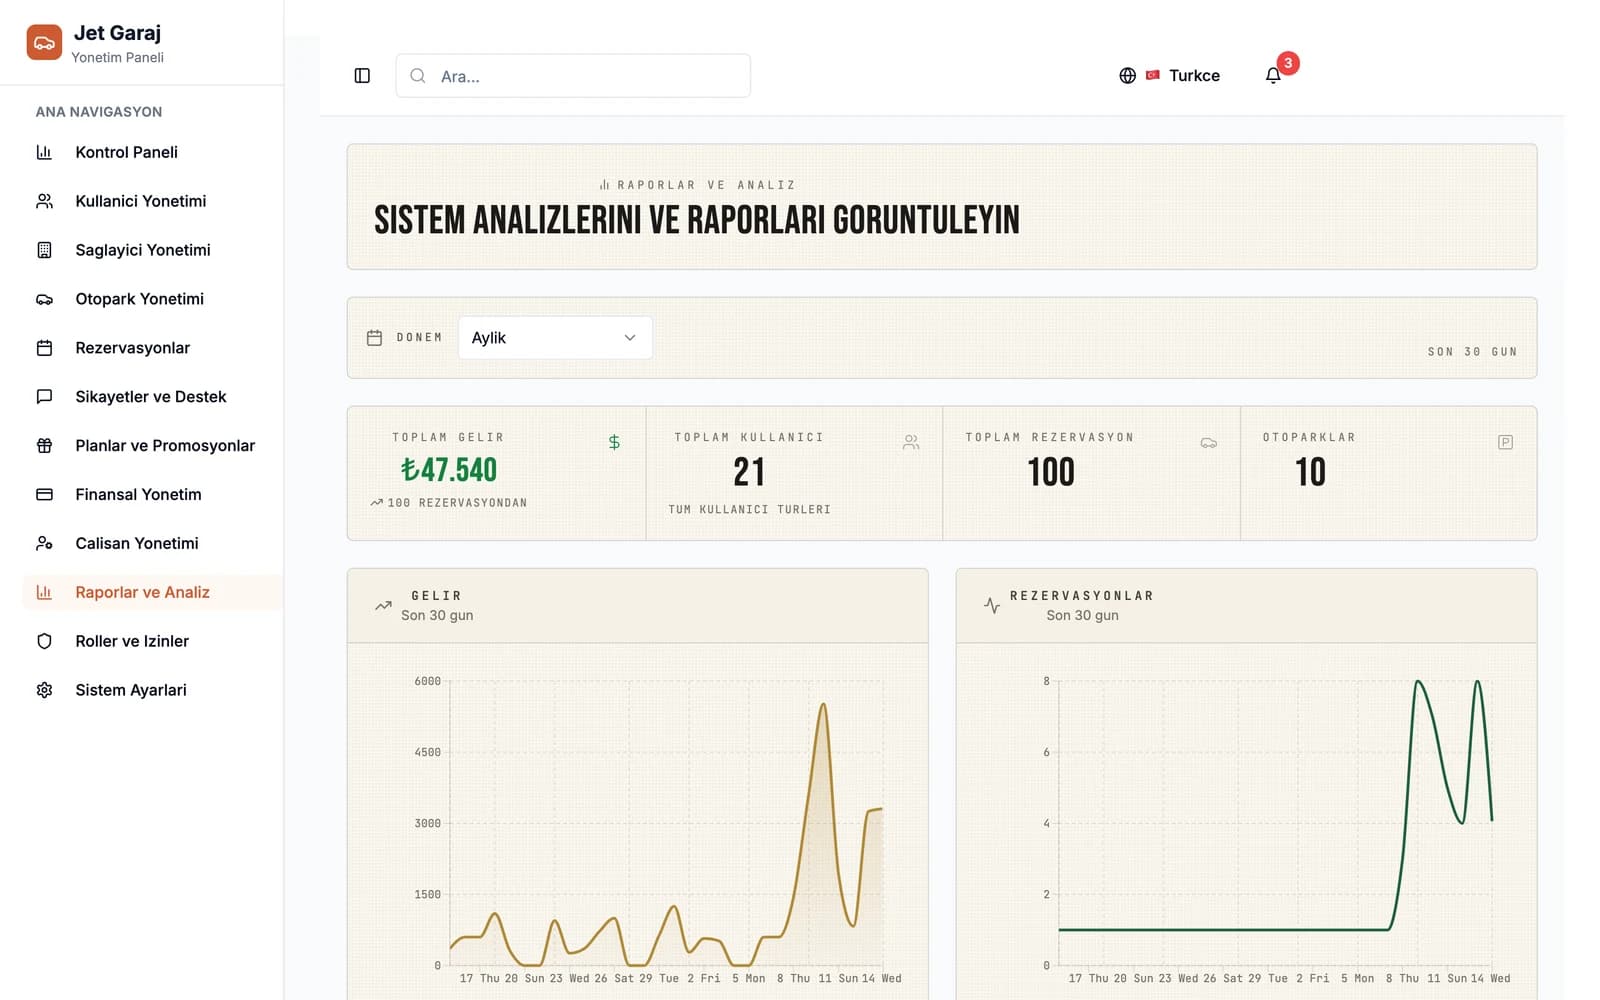Click the users icon in Toplam Kullanici card
1600x1000 pixels.
click(x=910, y=442)
